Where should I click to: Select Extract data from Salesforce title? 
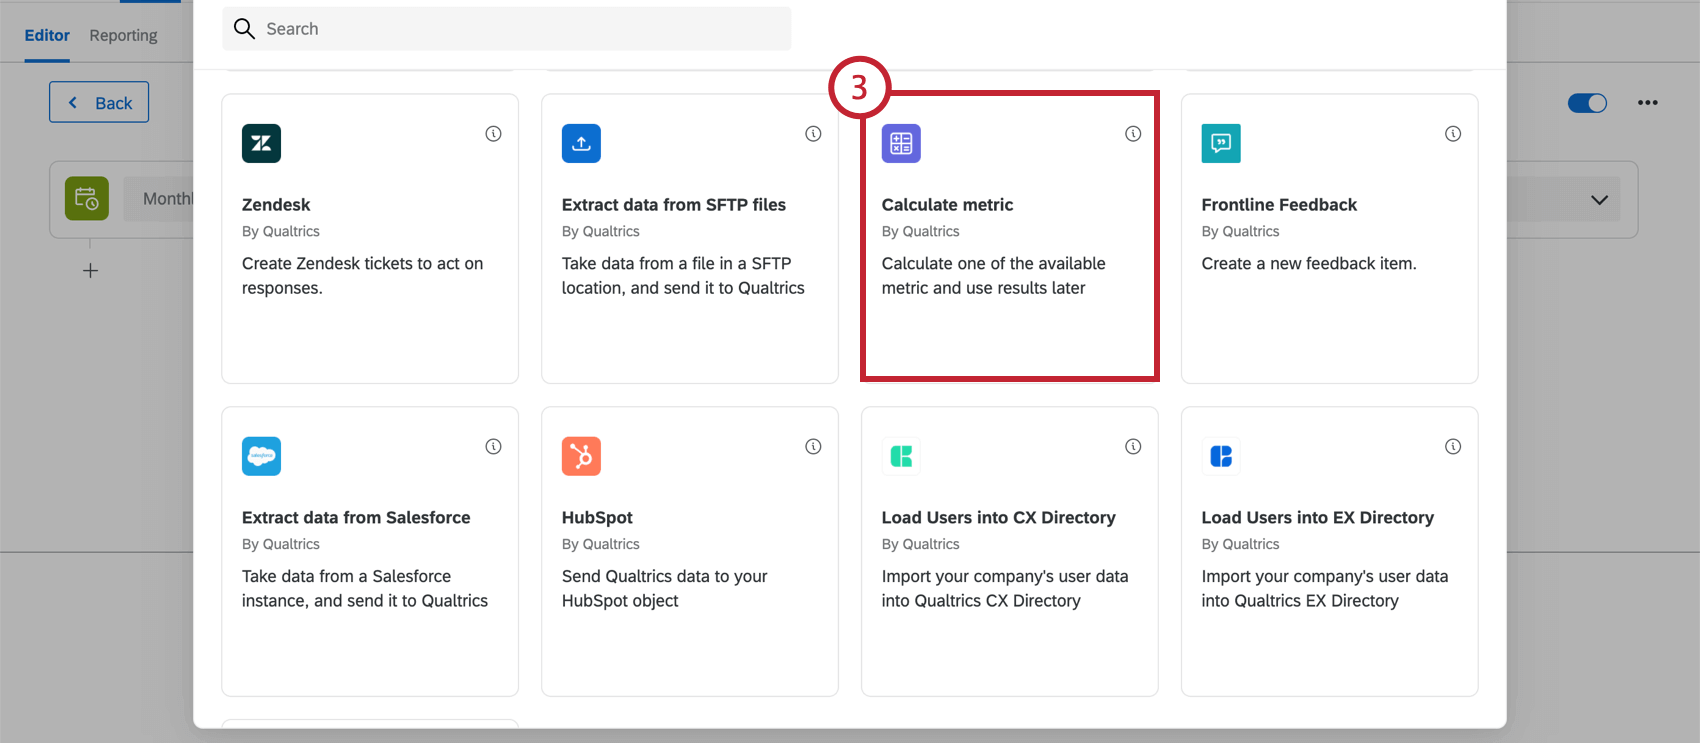tap(356, 518)
